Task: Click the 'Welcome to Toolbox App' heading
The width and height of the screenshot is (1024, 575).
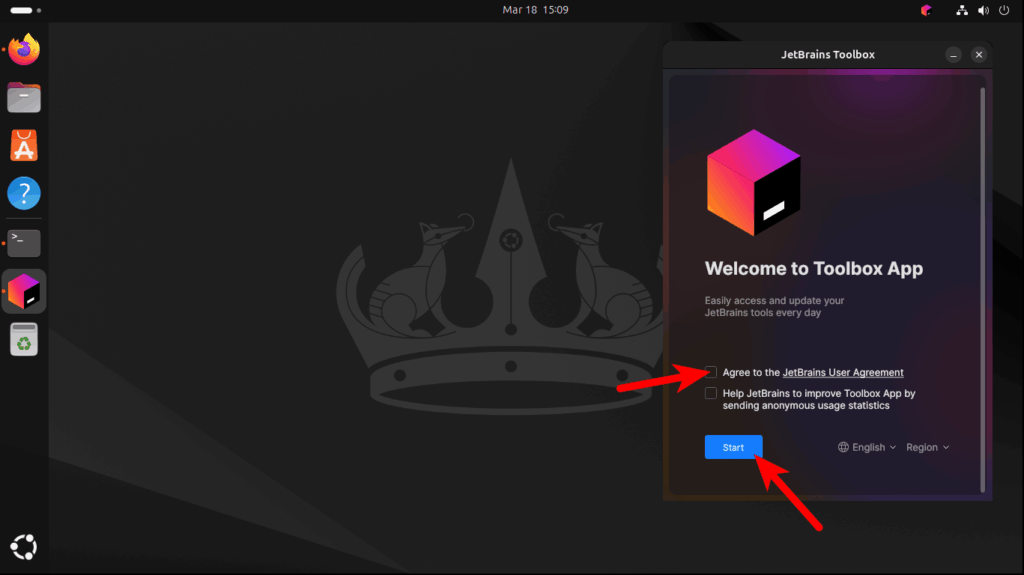Action: tap(814, 269)
